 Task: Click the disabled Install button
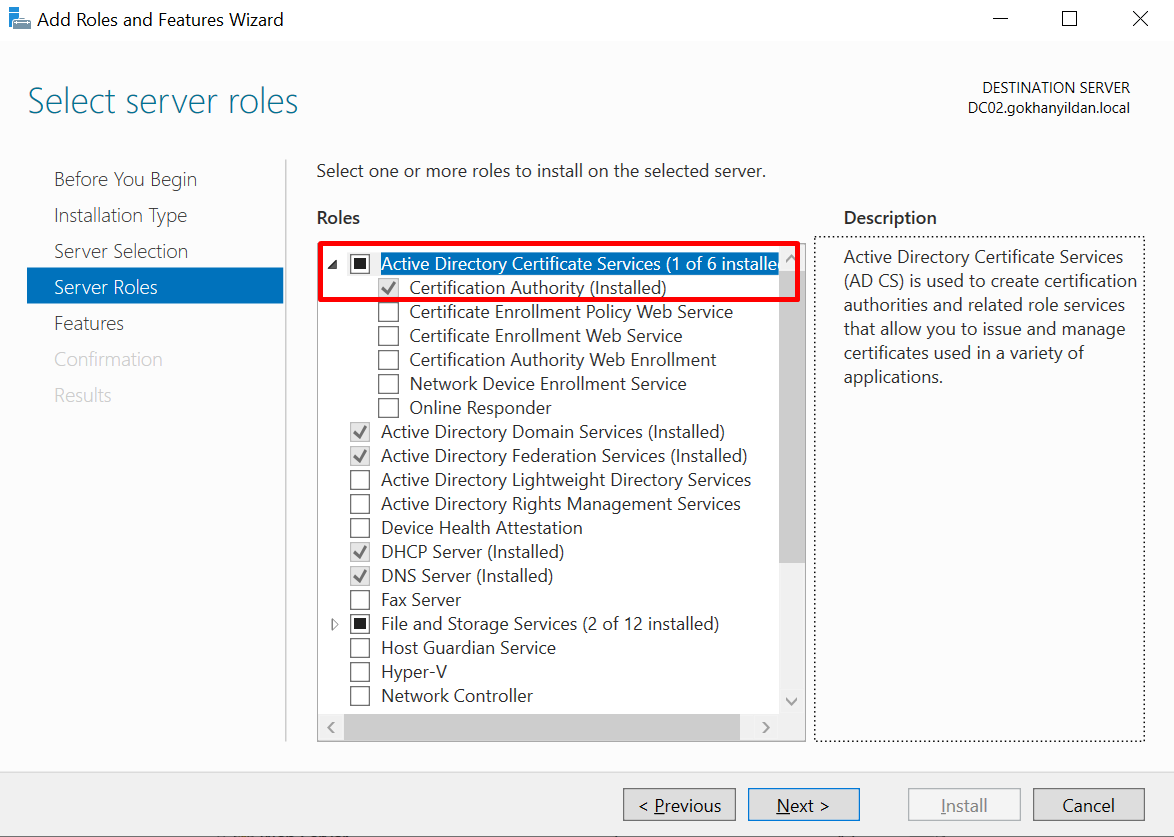click(x=964, y=805)
